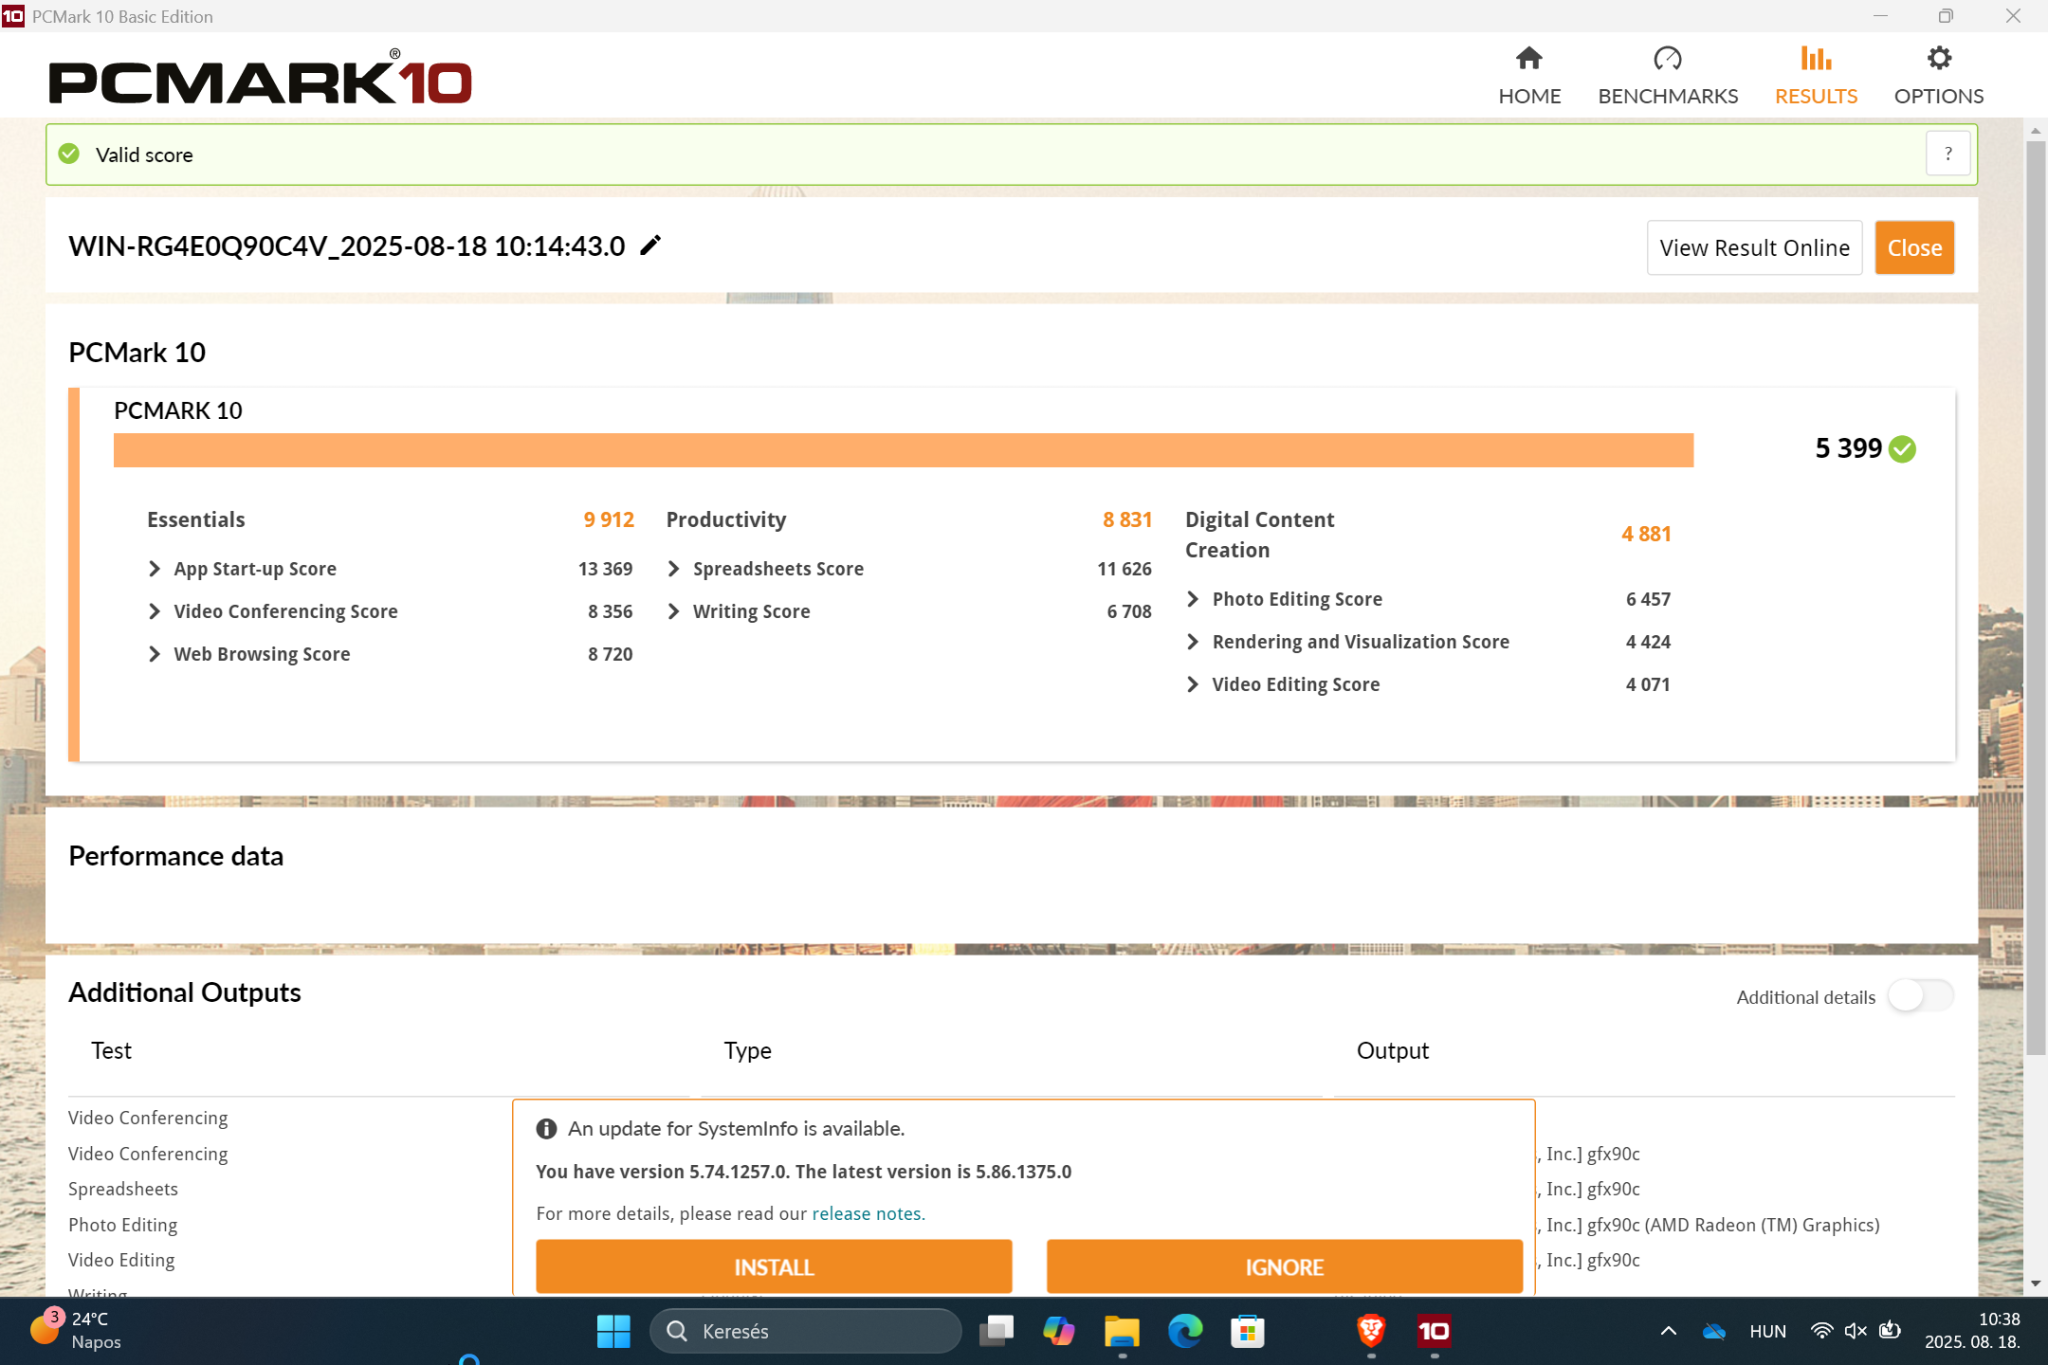Ignore the SystemInfo update
Viewport: 2048px width, 1365px height.
tap(1284, 1267)
